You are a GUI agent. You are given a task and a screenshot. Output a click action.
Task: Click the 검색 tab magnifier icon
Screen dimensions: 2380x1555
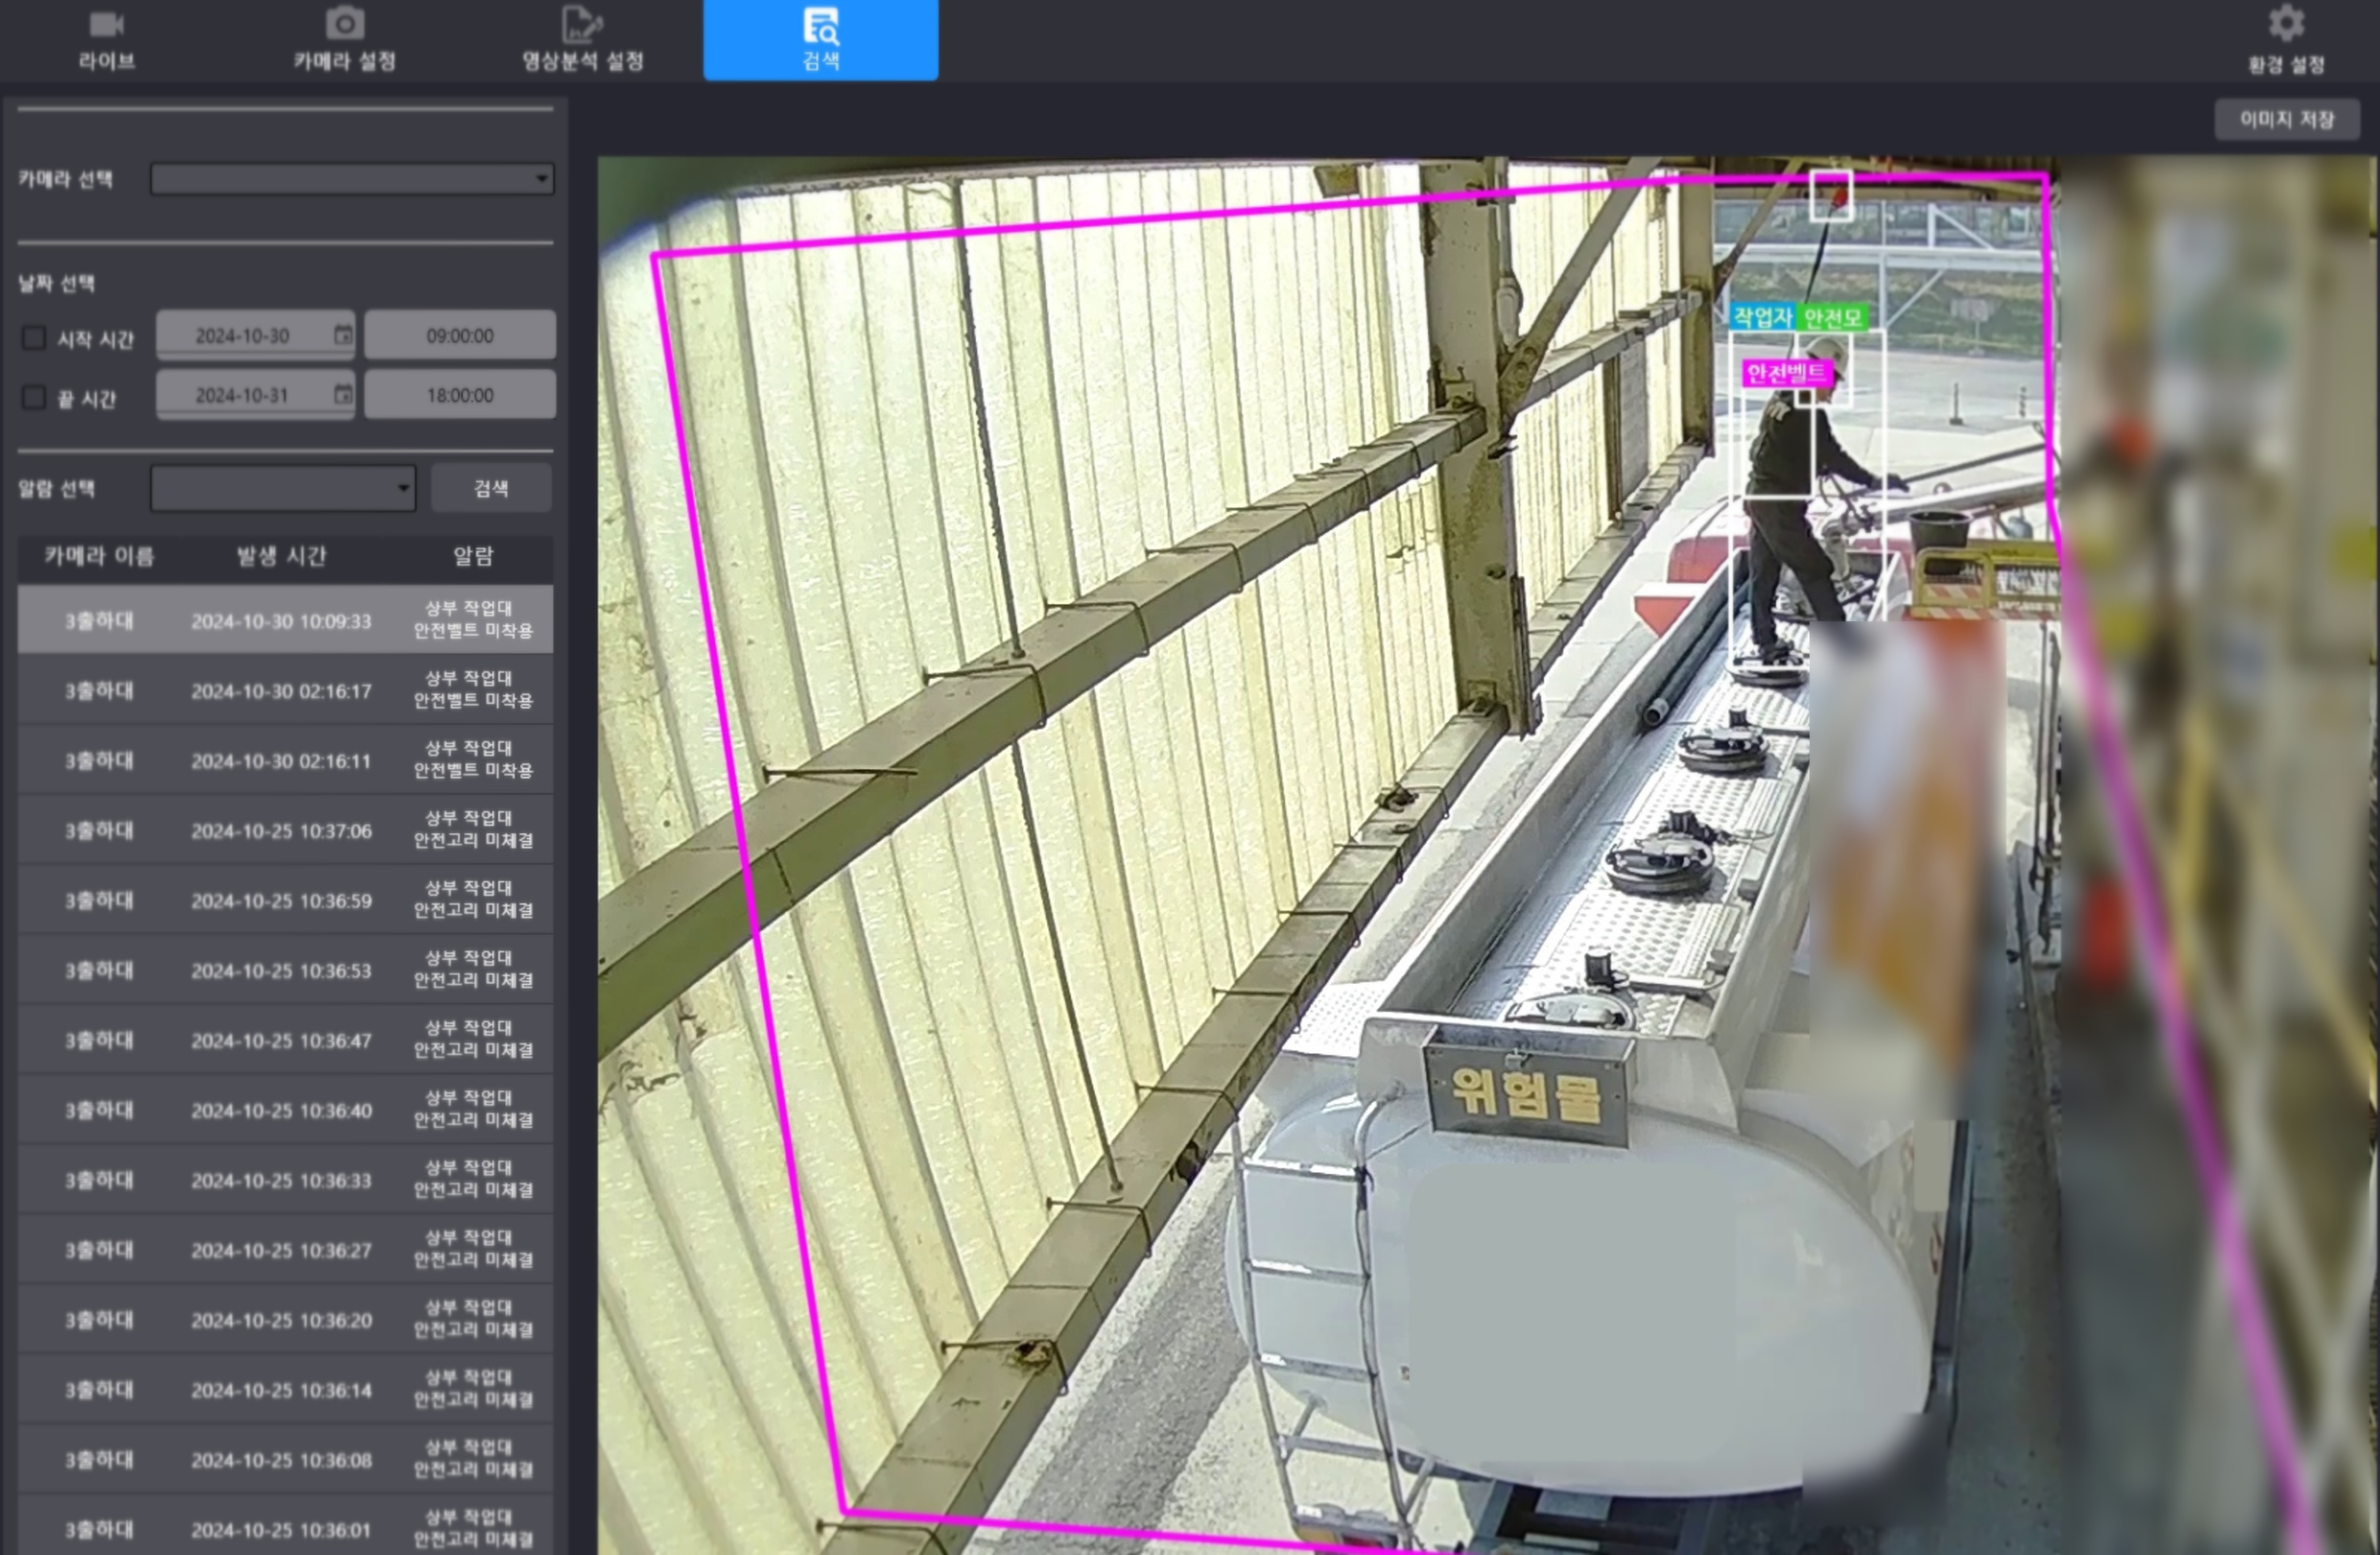(820, 26)
